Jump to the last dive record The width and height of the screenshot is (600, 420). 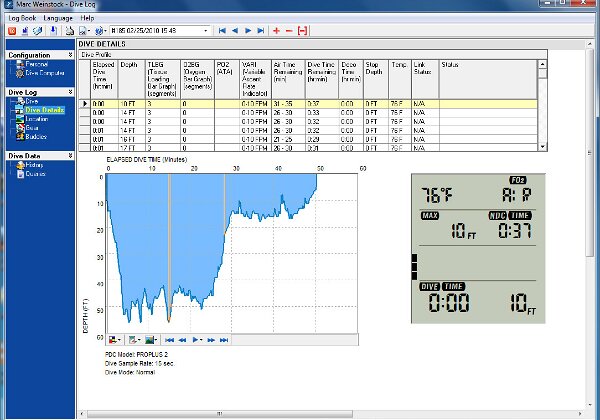pyautogui.click(x=261, y=31)
